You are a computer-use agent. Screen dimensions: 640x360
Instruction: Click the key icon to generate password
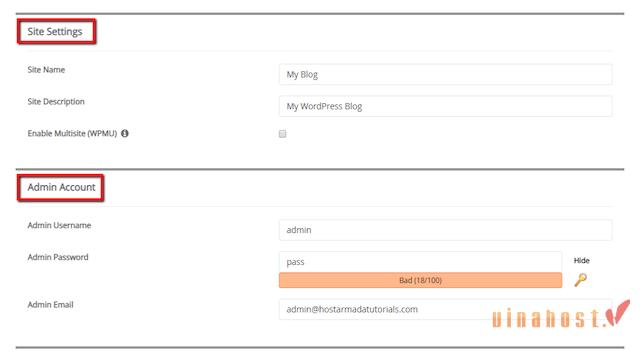[580, 280]
